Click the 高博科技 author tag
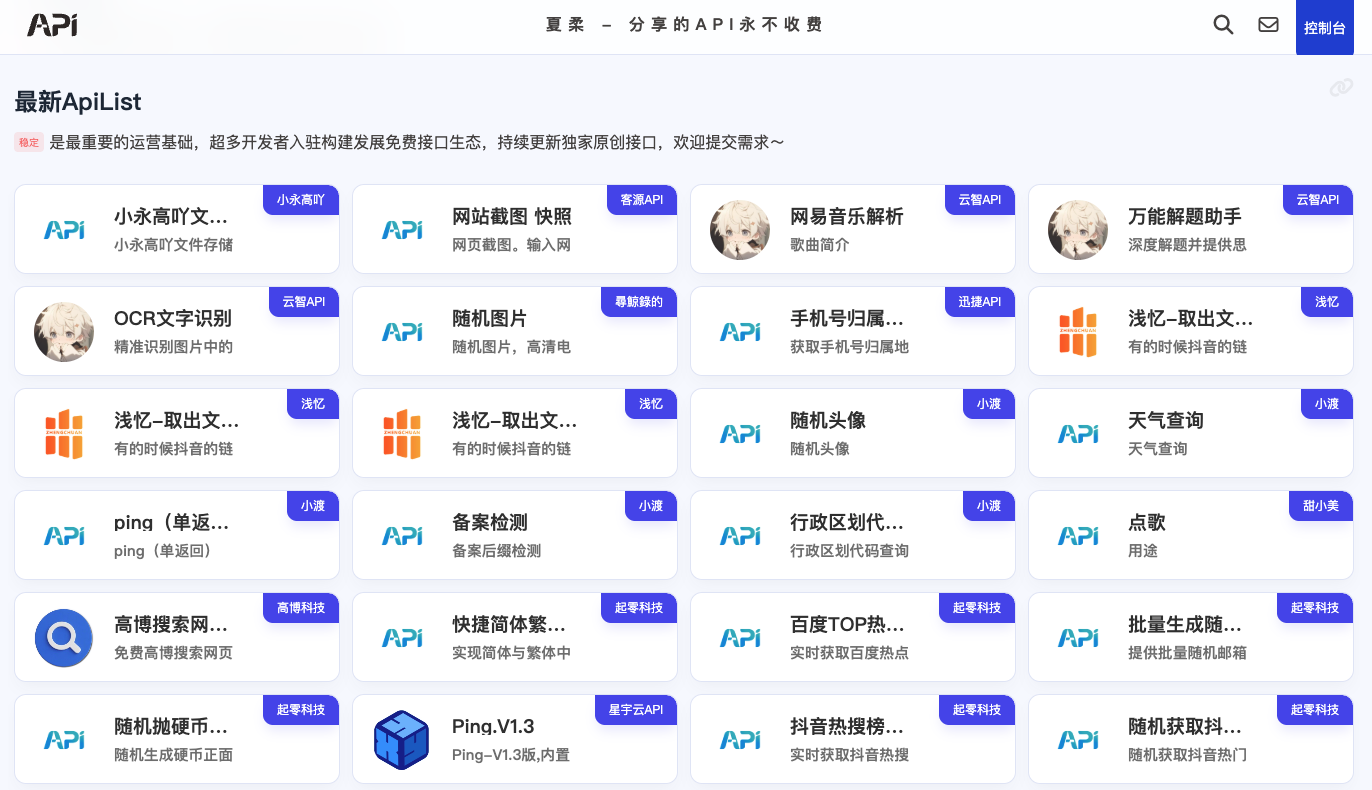 point(301,608)
